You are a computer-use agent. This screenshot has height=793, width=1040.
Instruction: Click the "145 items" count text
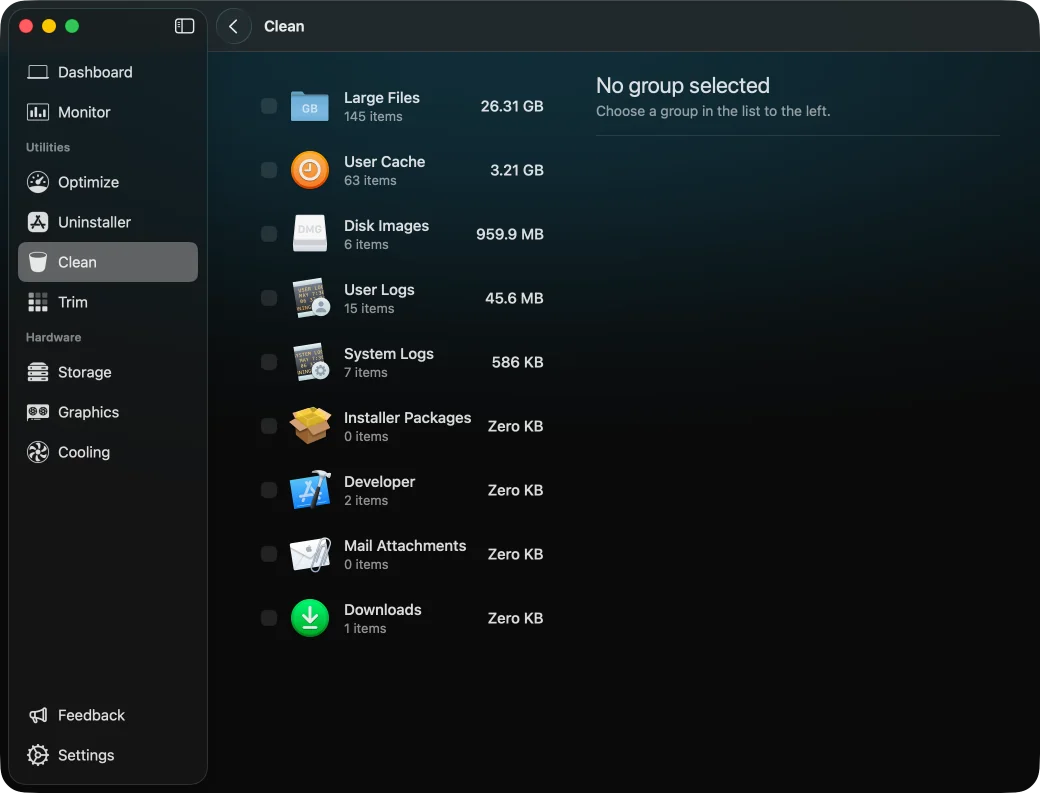373,117
